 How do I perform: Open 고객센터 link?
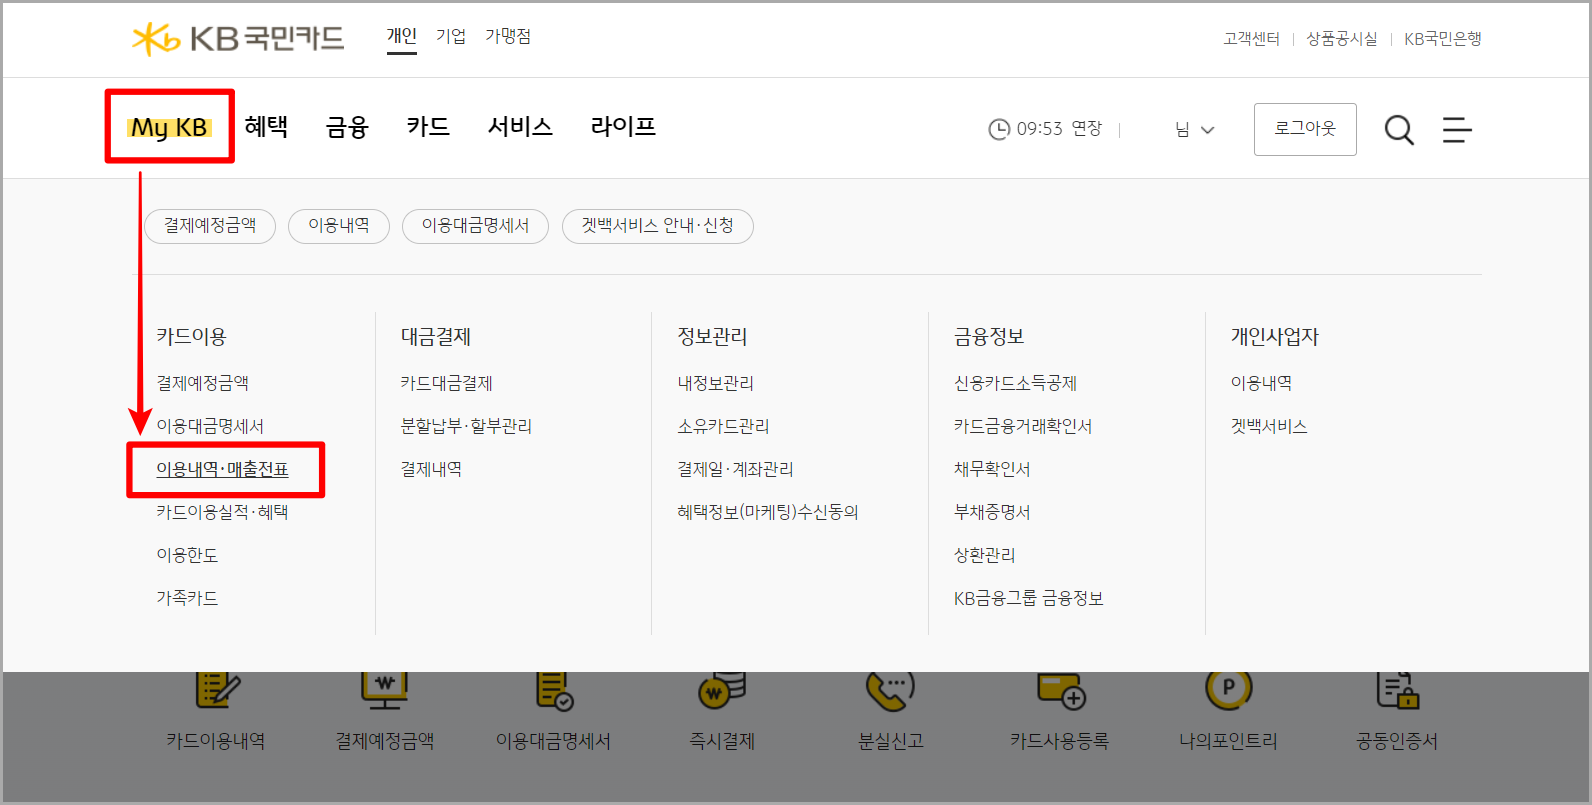click(x=1251, y=39)
